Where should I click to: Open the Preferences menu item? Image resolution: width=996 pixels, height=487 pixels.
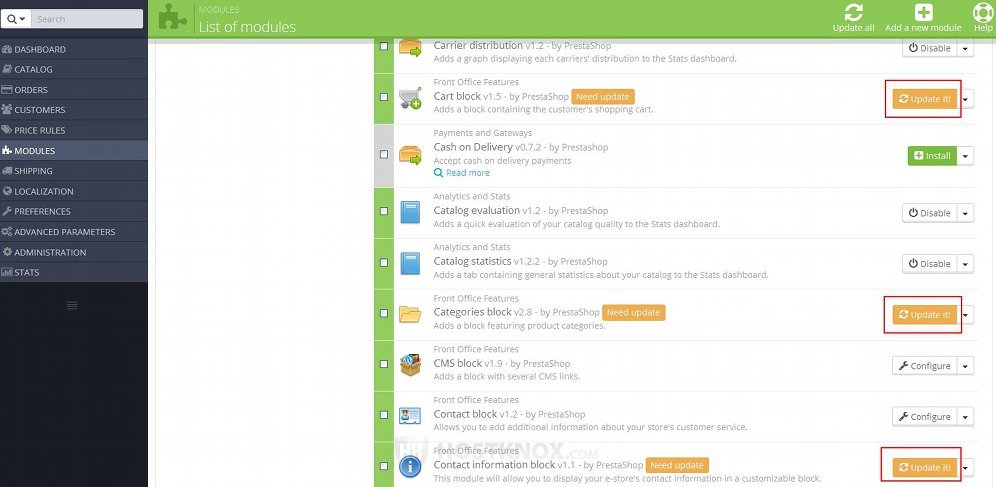(74, 211)
